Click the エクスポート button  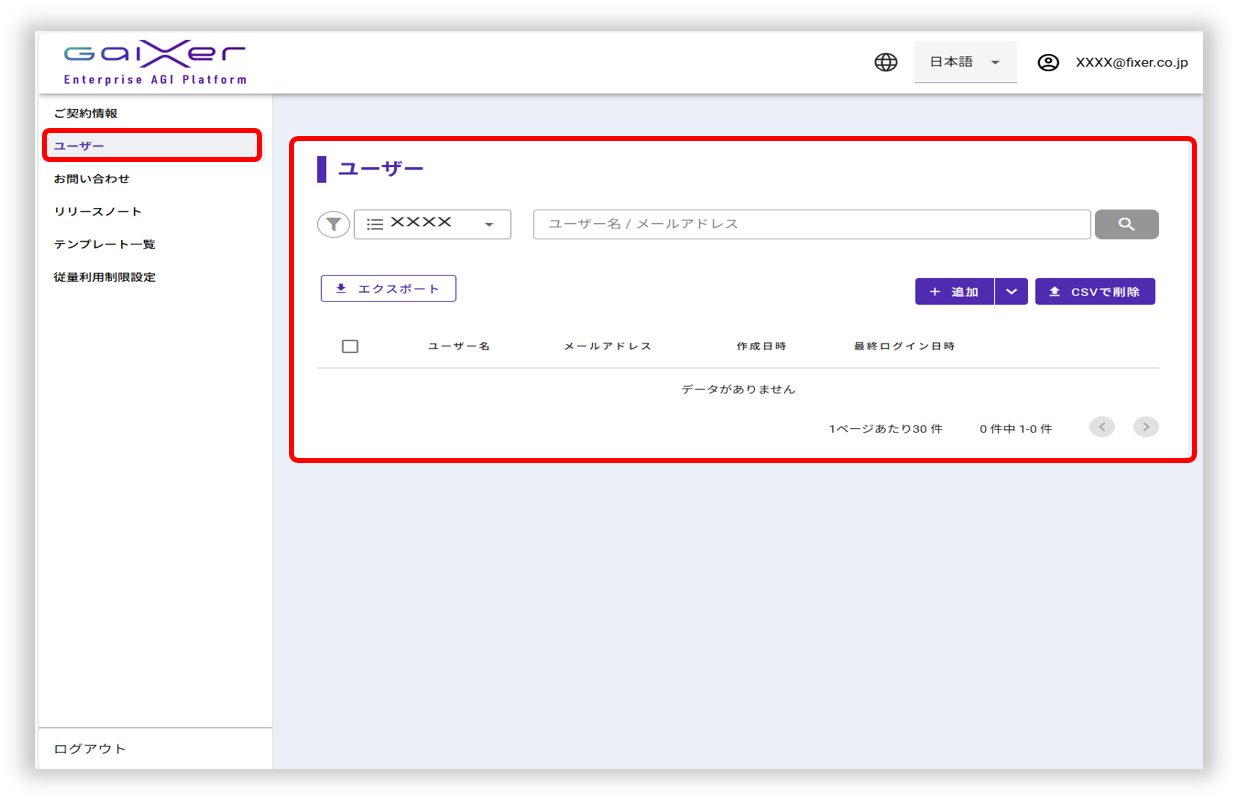[388, 289]
